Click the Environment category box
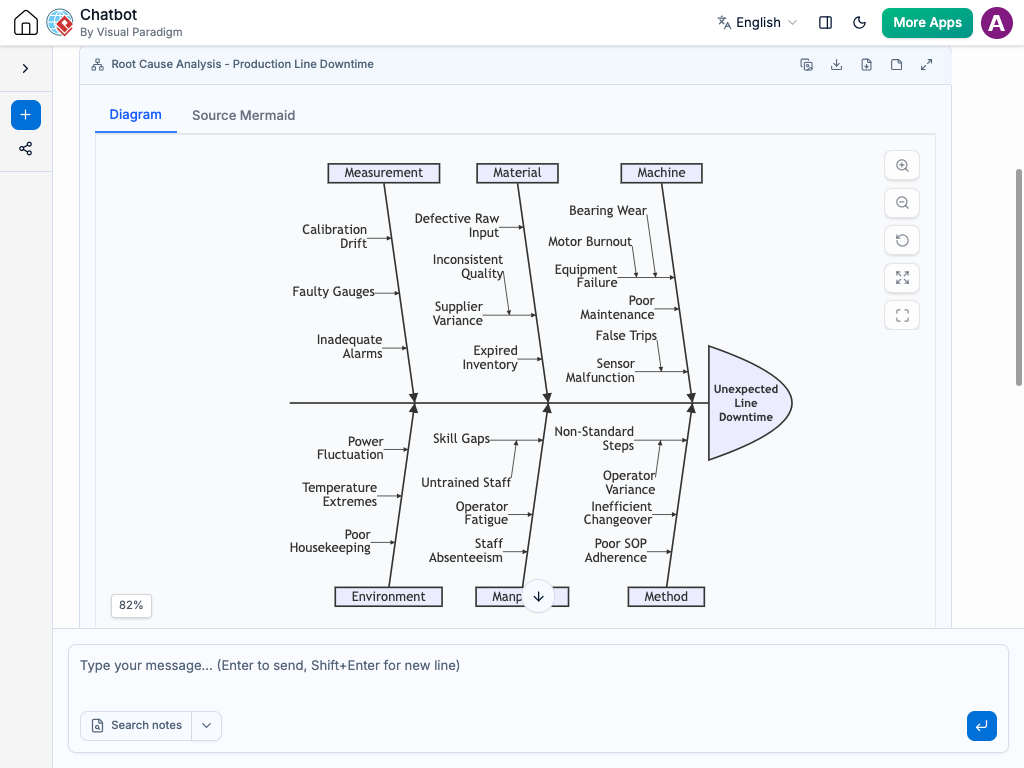 coord(389,597)
